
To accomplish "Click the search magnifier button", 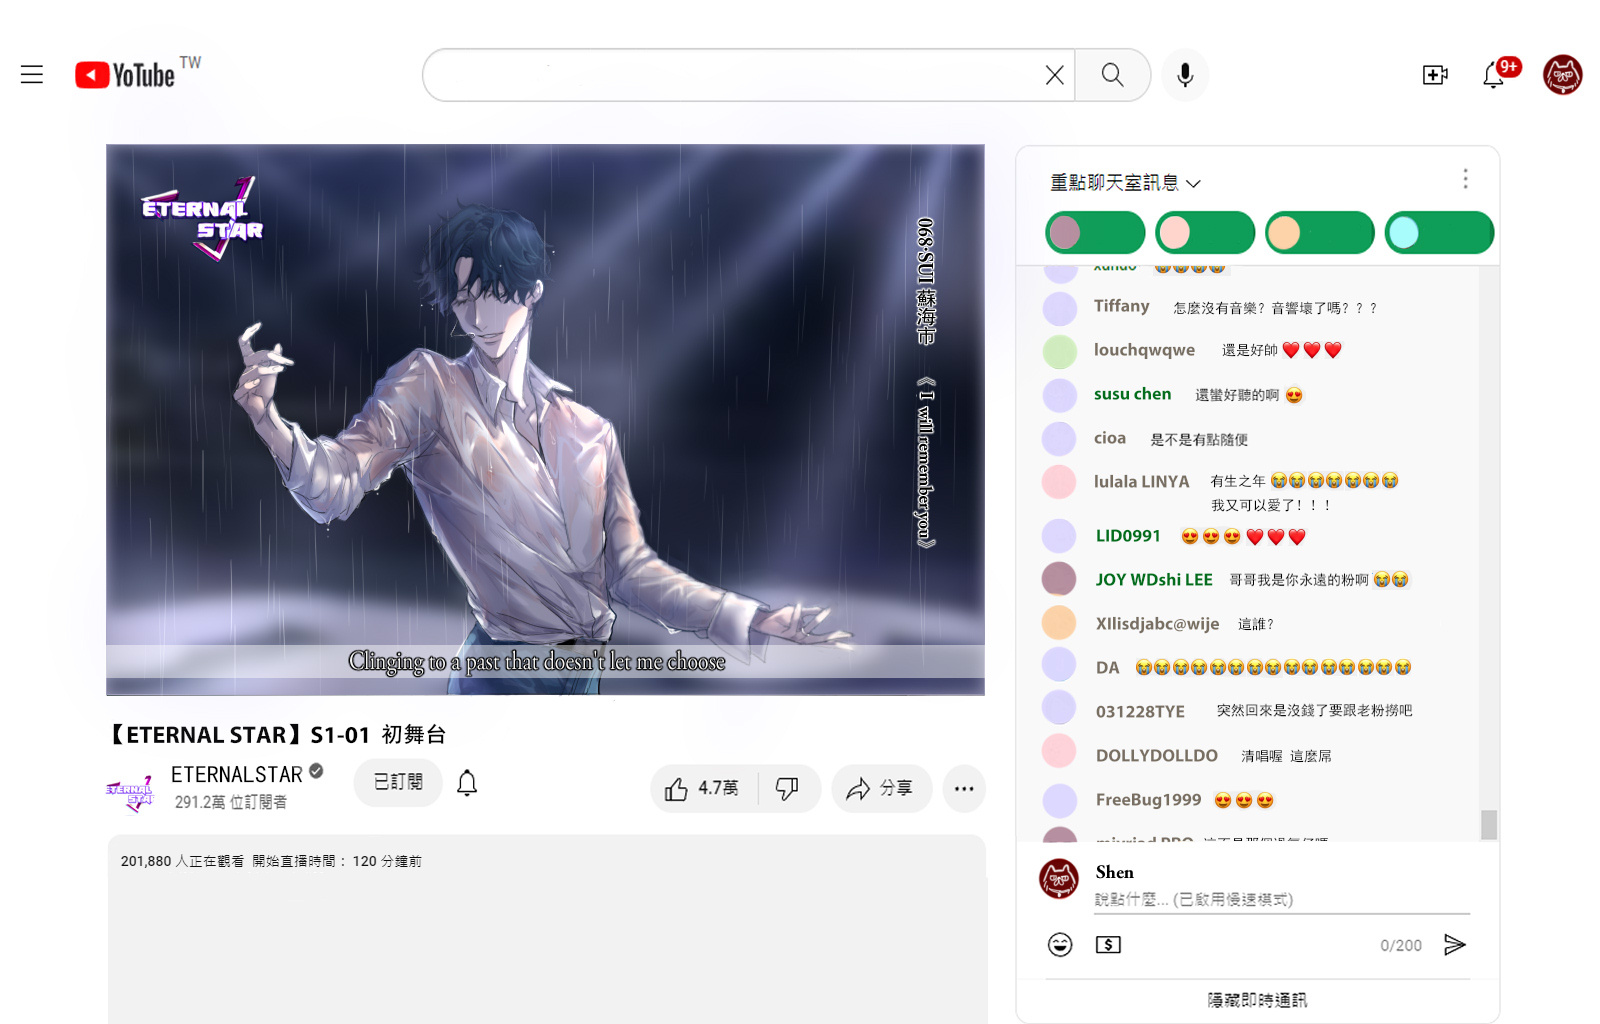I will tap(1112, 75).
